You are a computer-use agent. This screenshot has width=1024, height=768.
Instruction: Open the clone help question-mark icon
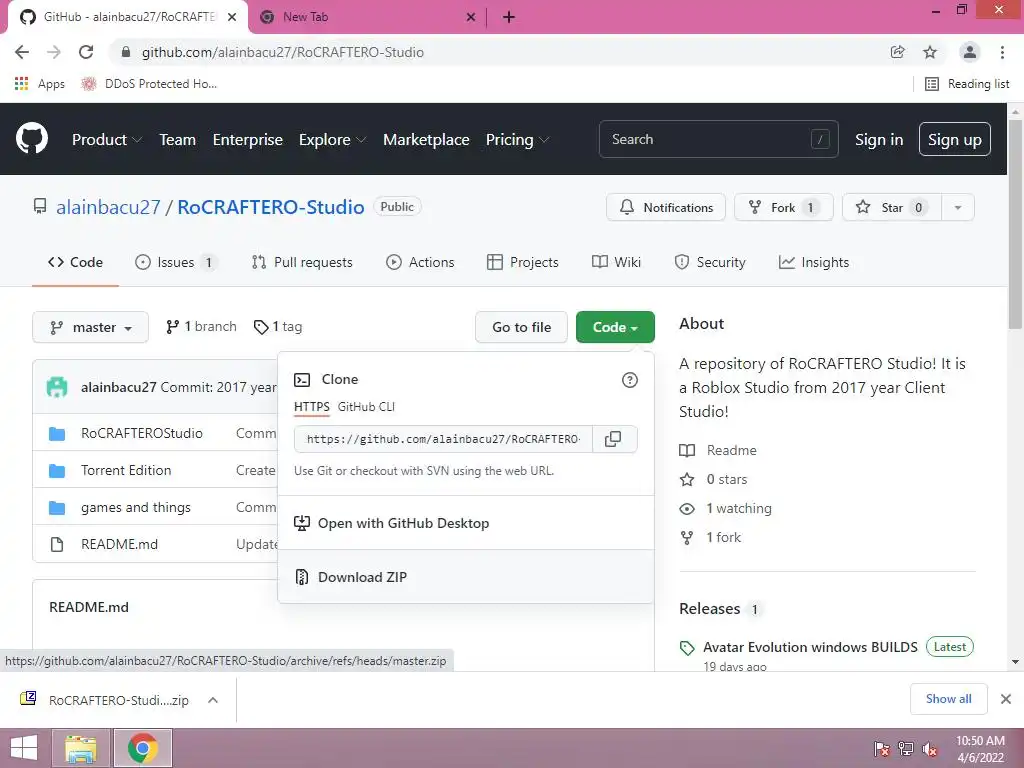(x=630, y=380)
